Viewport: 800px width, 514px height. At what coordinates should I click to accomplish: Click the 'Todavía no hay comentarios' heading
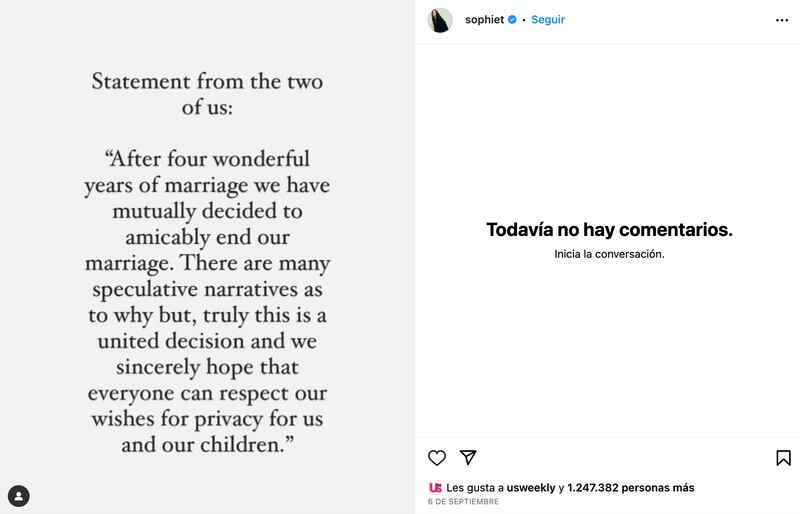tap(609, 230)
